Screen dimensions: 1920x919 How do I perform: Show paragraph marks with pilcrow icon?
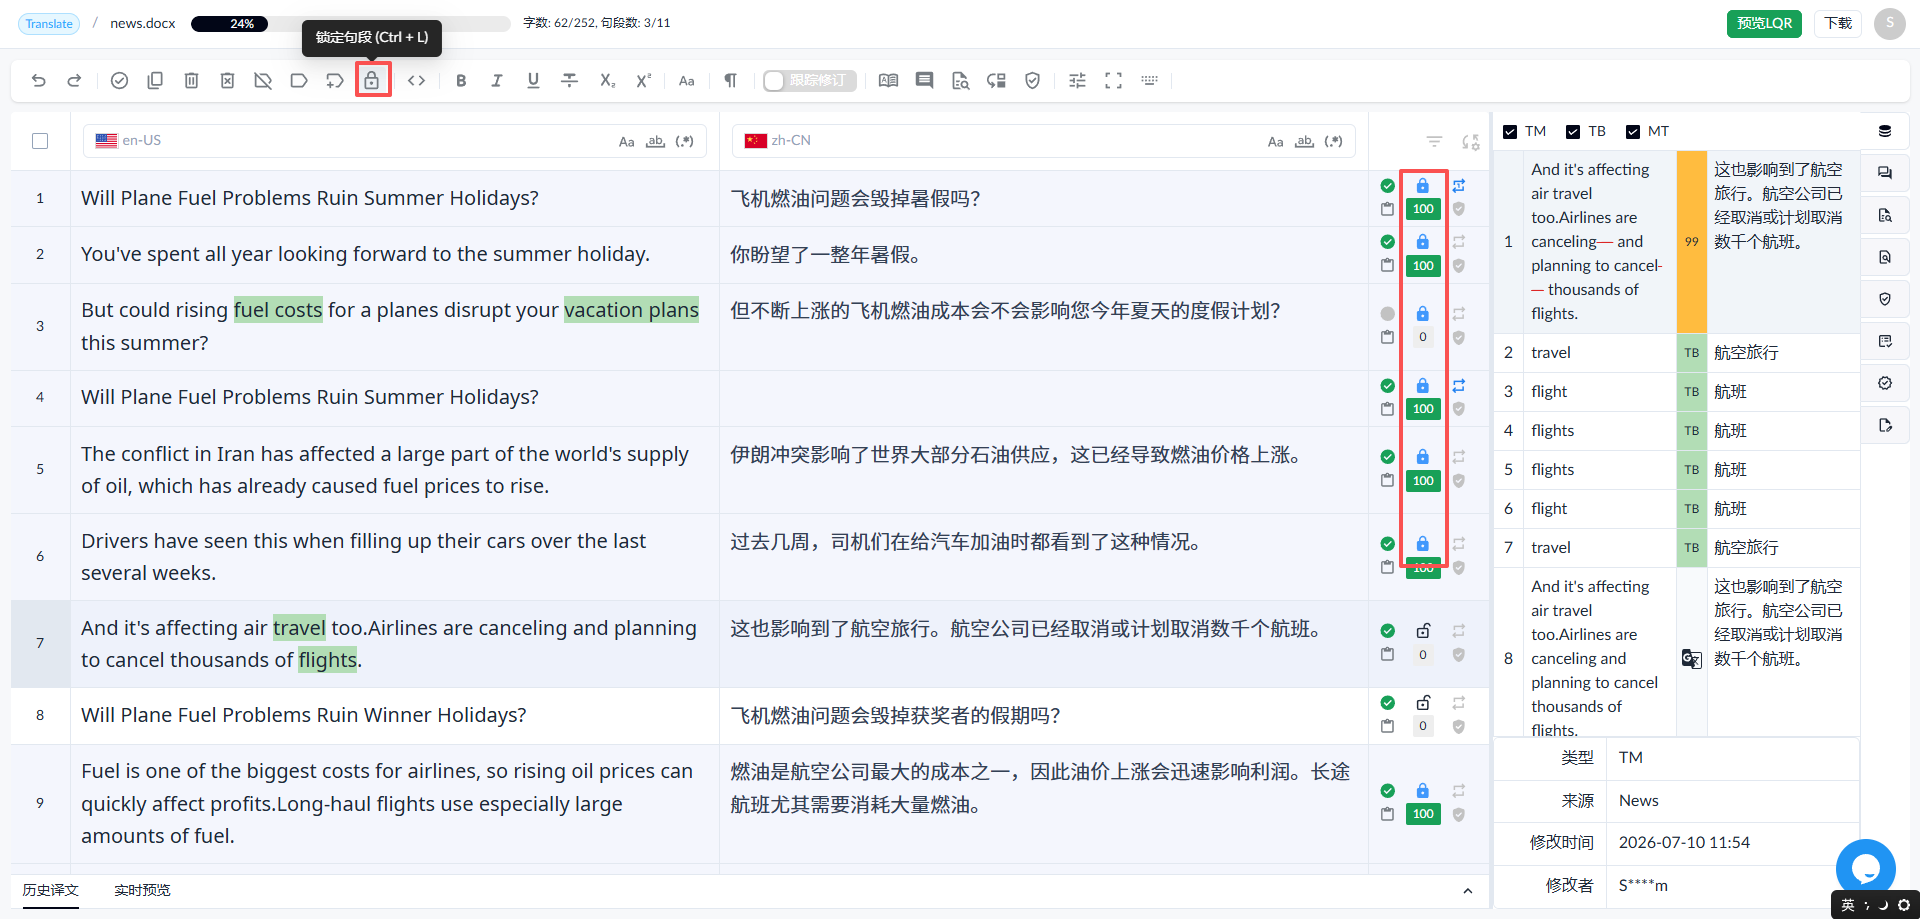pos(730,81)
